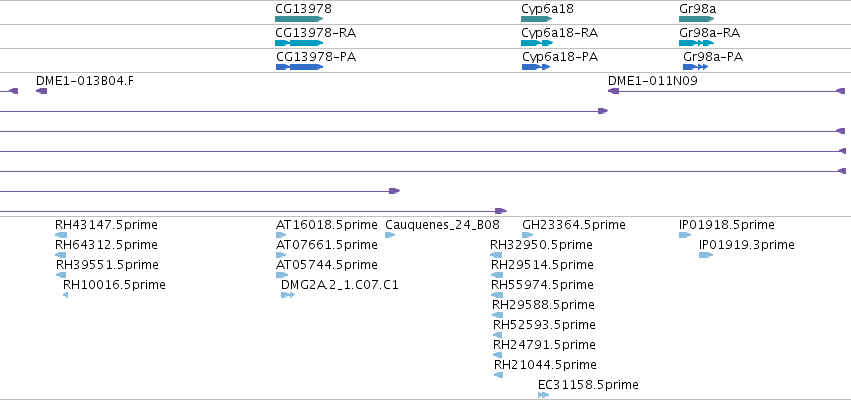
Task: Click the AT07661.5prime EST glyph
Action: 281,255
